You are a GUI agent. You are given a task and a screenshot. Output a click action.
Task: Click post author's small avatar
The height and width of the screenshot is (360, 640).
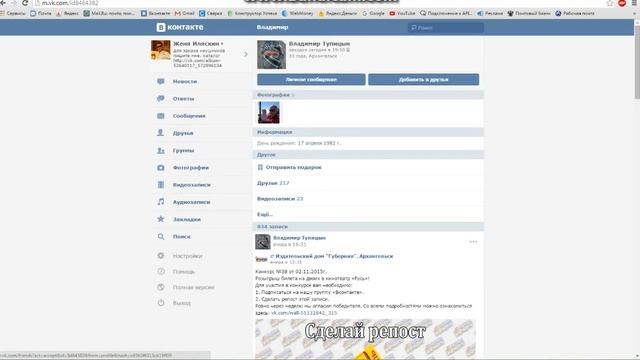263,242
